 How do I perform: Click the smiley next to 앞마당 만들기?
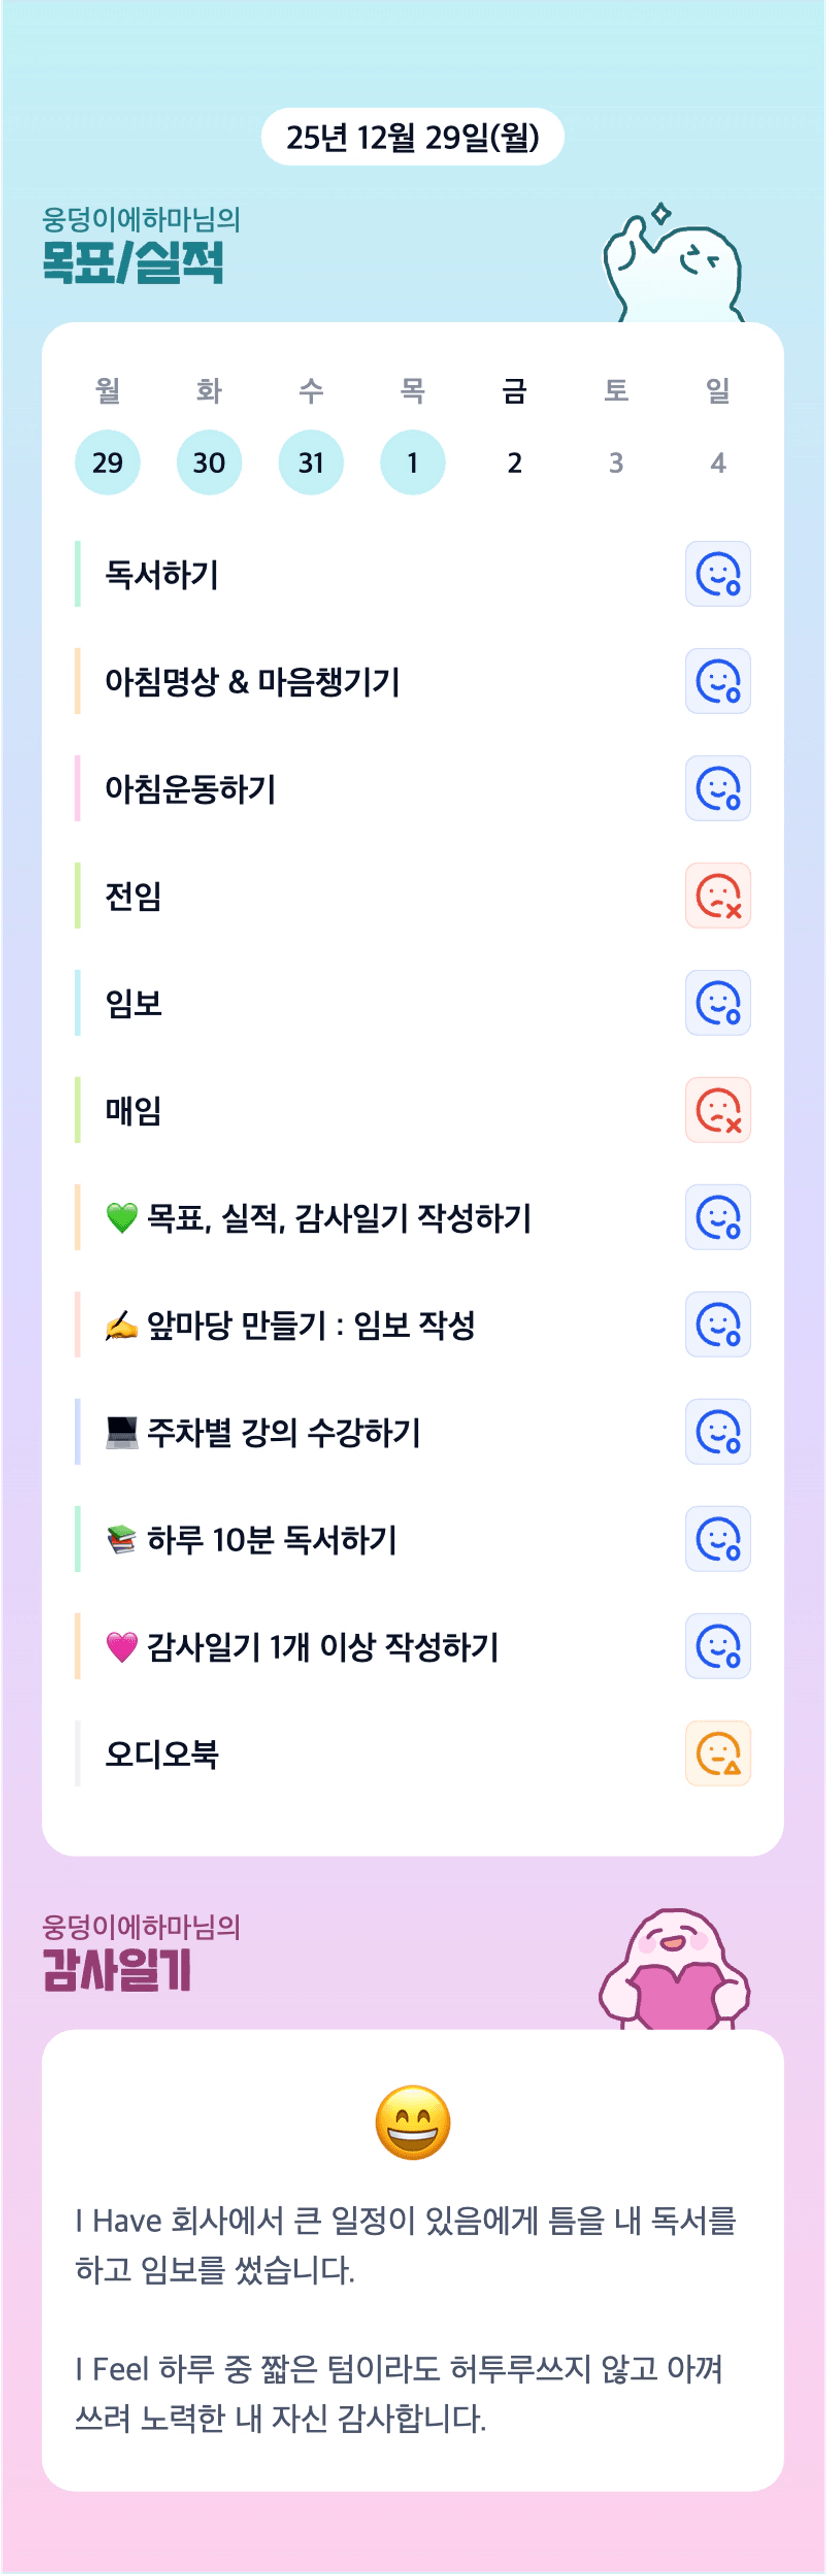(717, 1324)
